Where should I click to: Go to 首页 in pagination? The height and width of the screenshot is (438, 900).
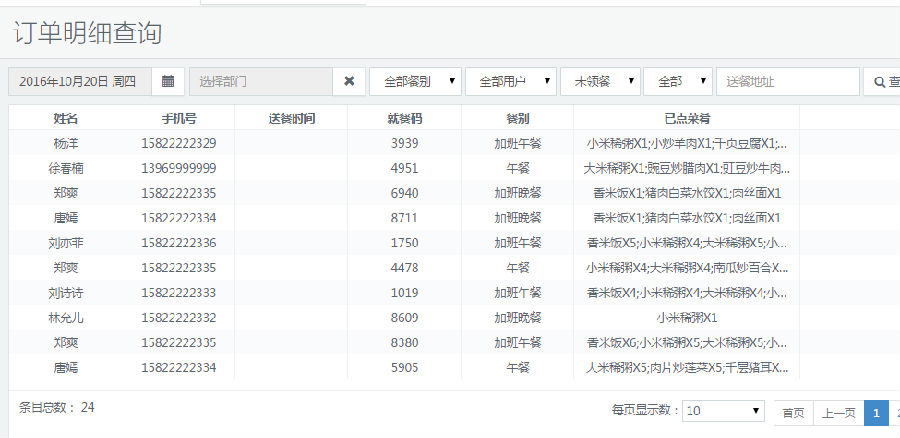point(793,412)
